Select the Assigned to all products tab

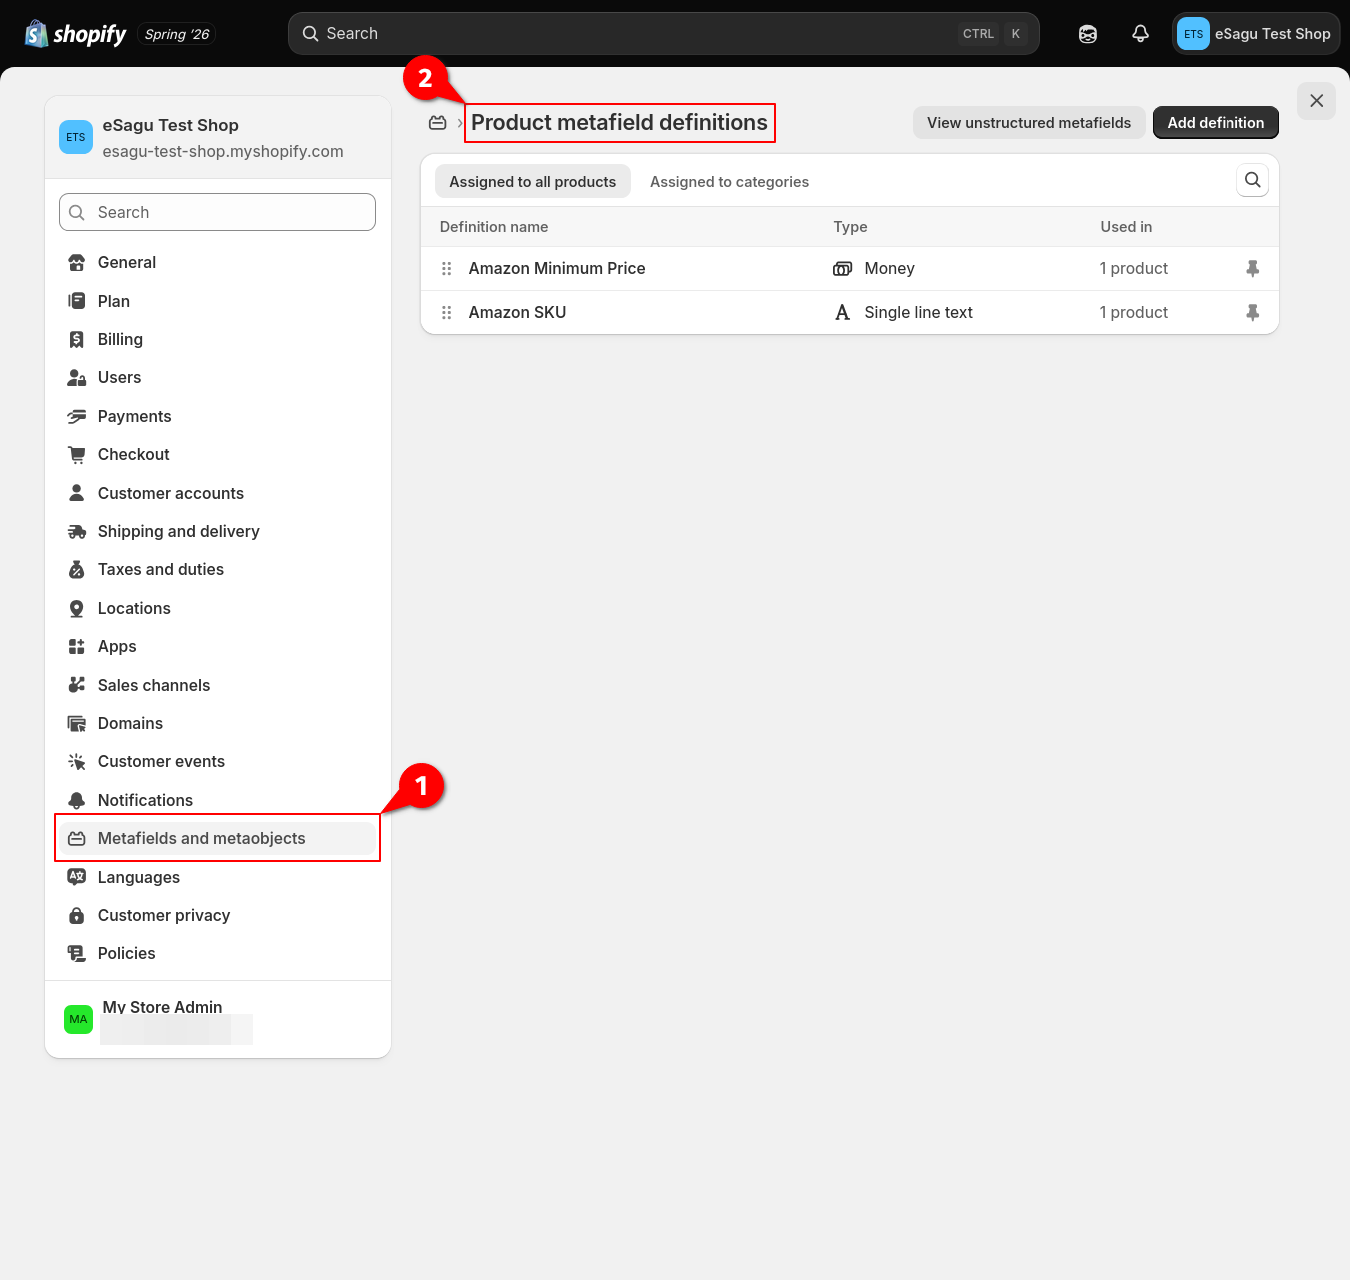[x=533, y=182]
